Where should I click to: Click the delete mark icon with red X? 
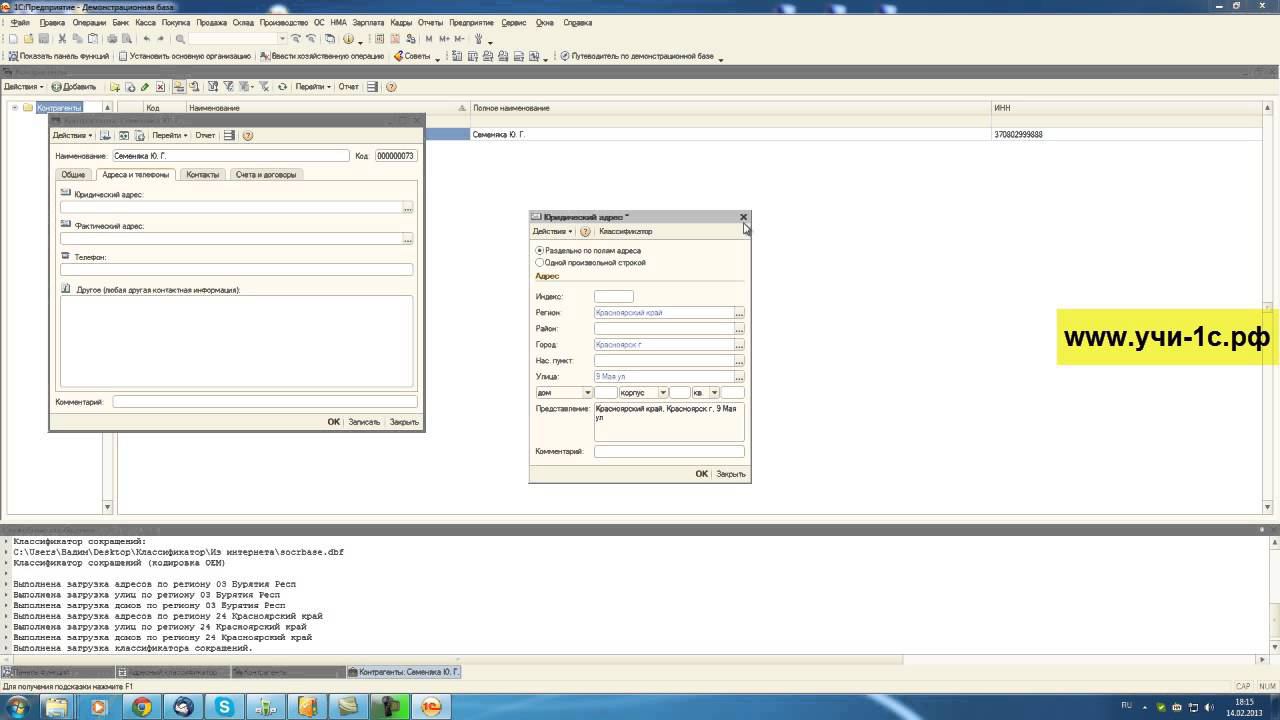click(x=160, y=87)
